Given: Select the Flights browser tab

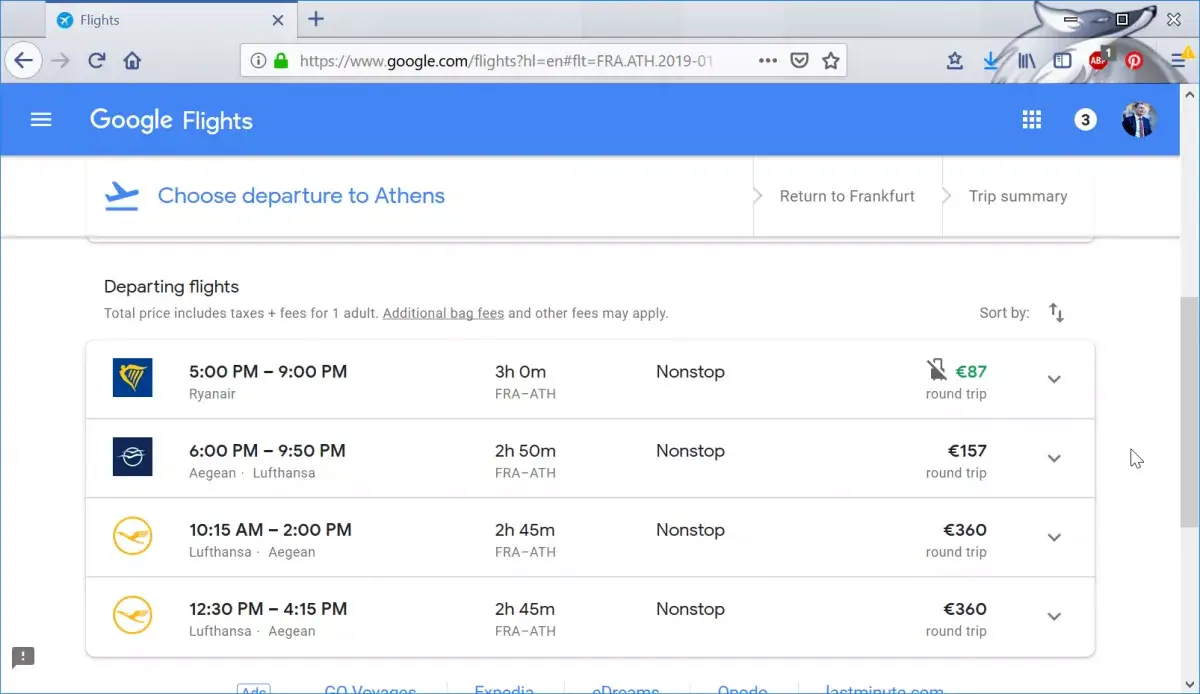Looking at the screenshot, I should tap(170, 20).
